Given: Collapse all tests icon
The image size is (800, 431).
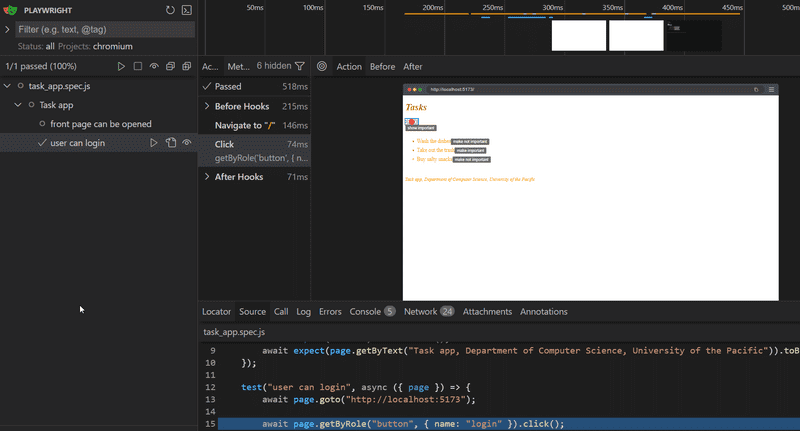Looking at the screenshot, I should 170,66.
